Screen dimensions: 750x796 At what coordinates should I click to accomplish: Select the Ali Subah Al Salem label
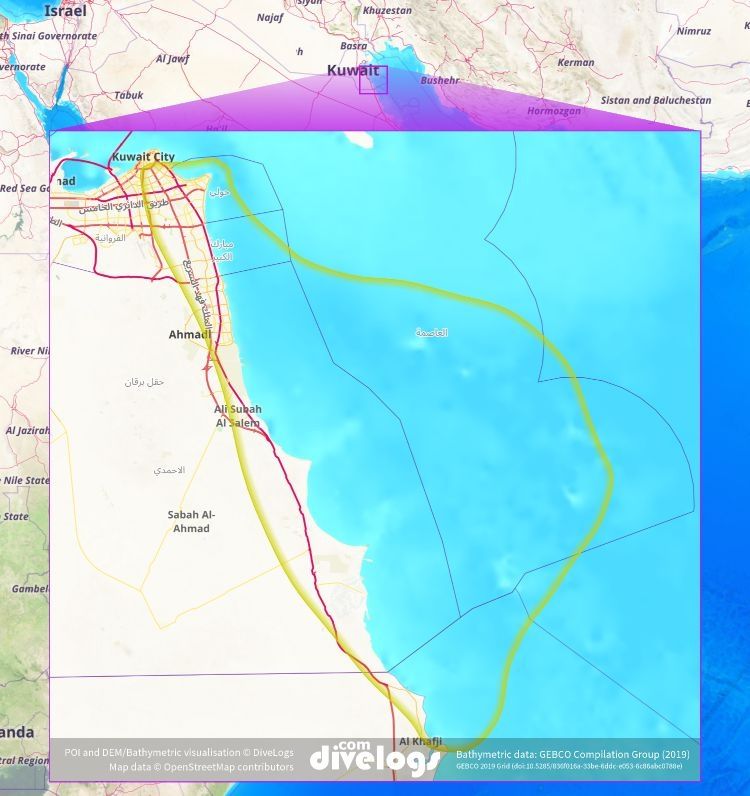[x=238, y=416]
